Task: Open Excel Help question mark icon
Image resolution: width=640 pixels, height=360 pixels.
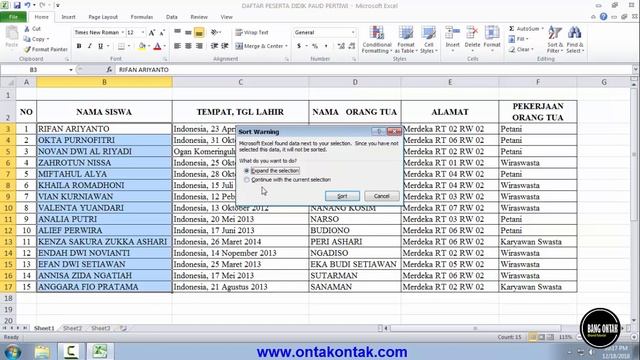Action: coord(603,17)
